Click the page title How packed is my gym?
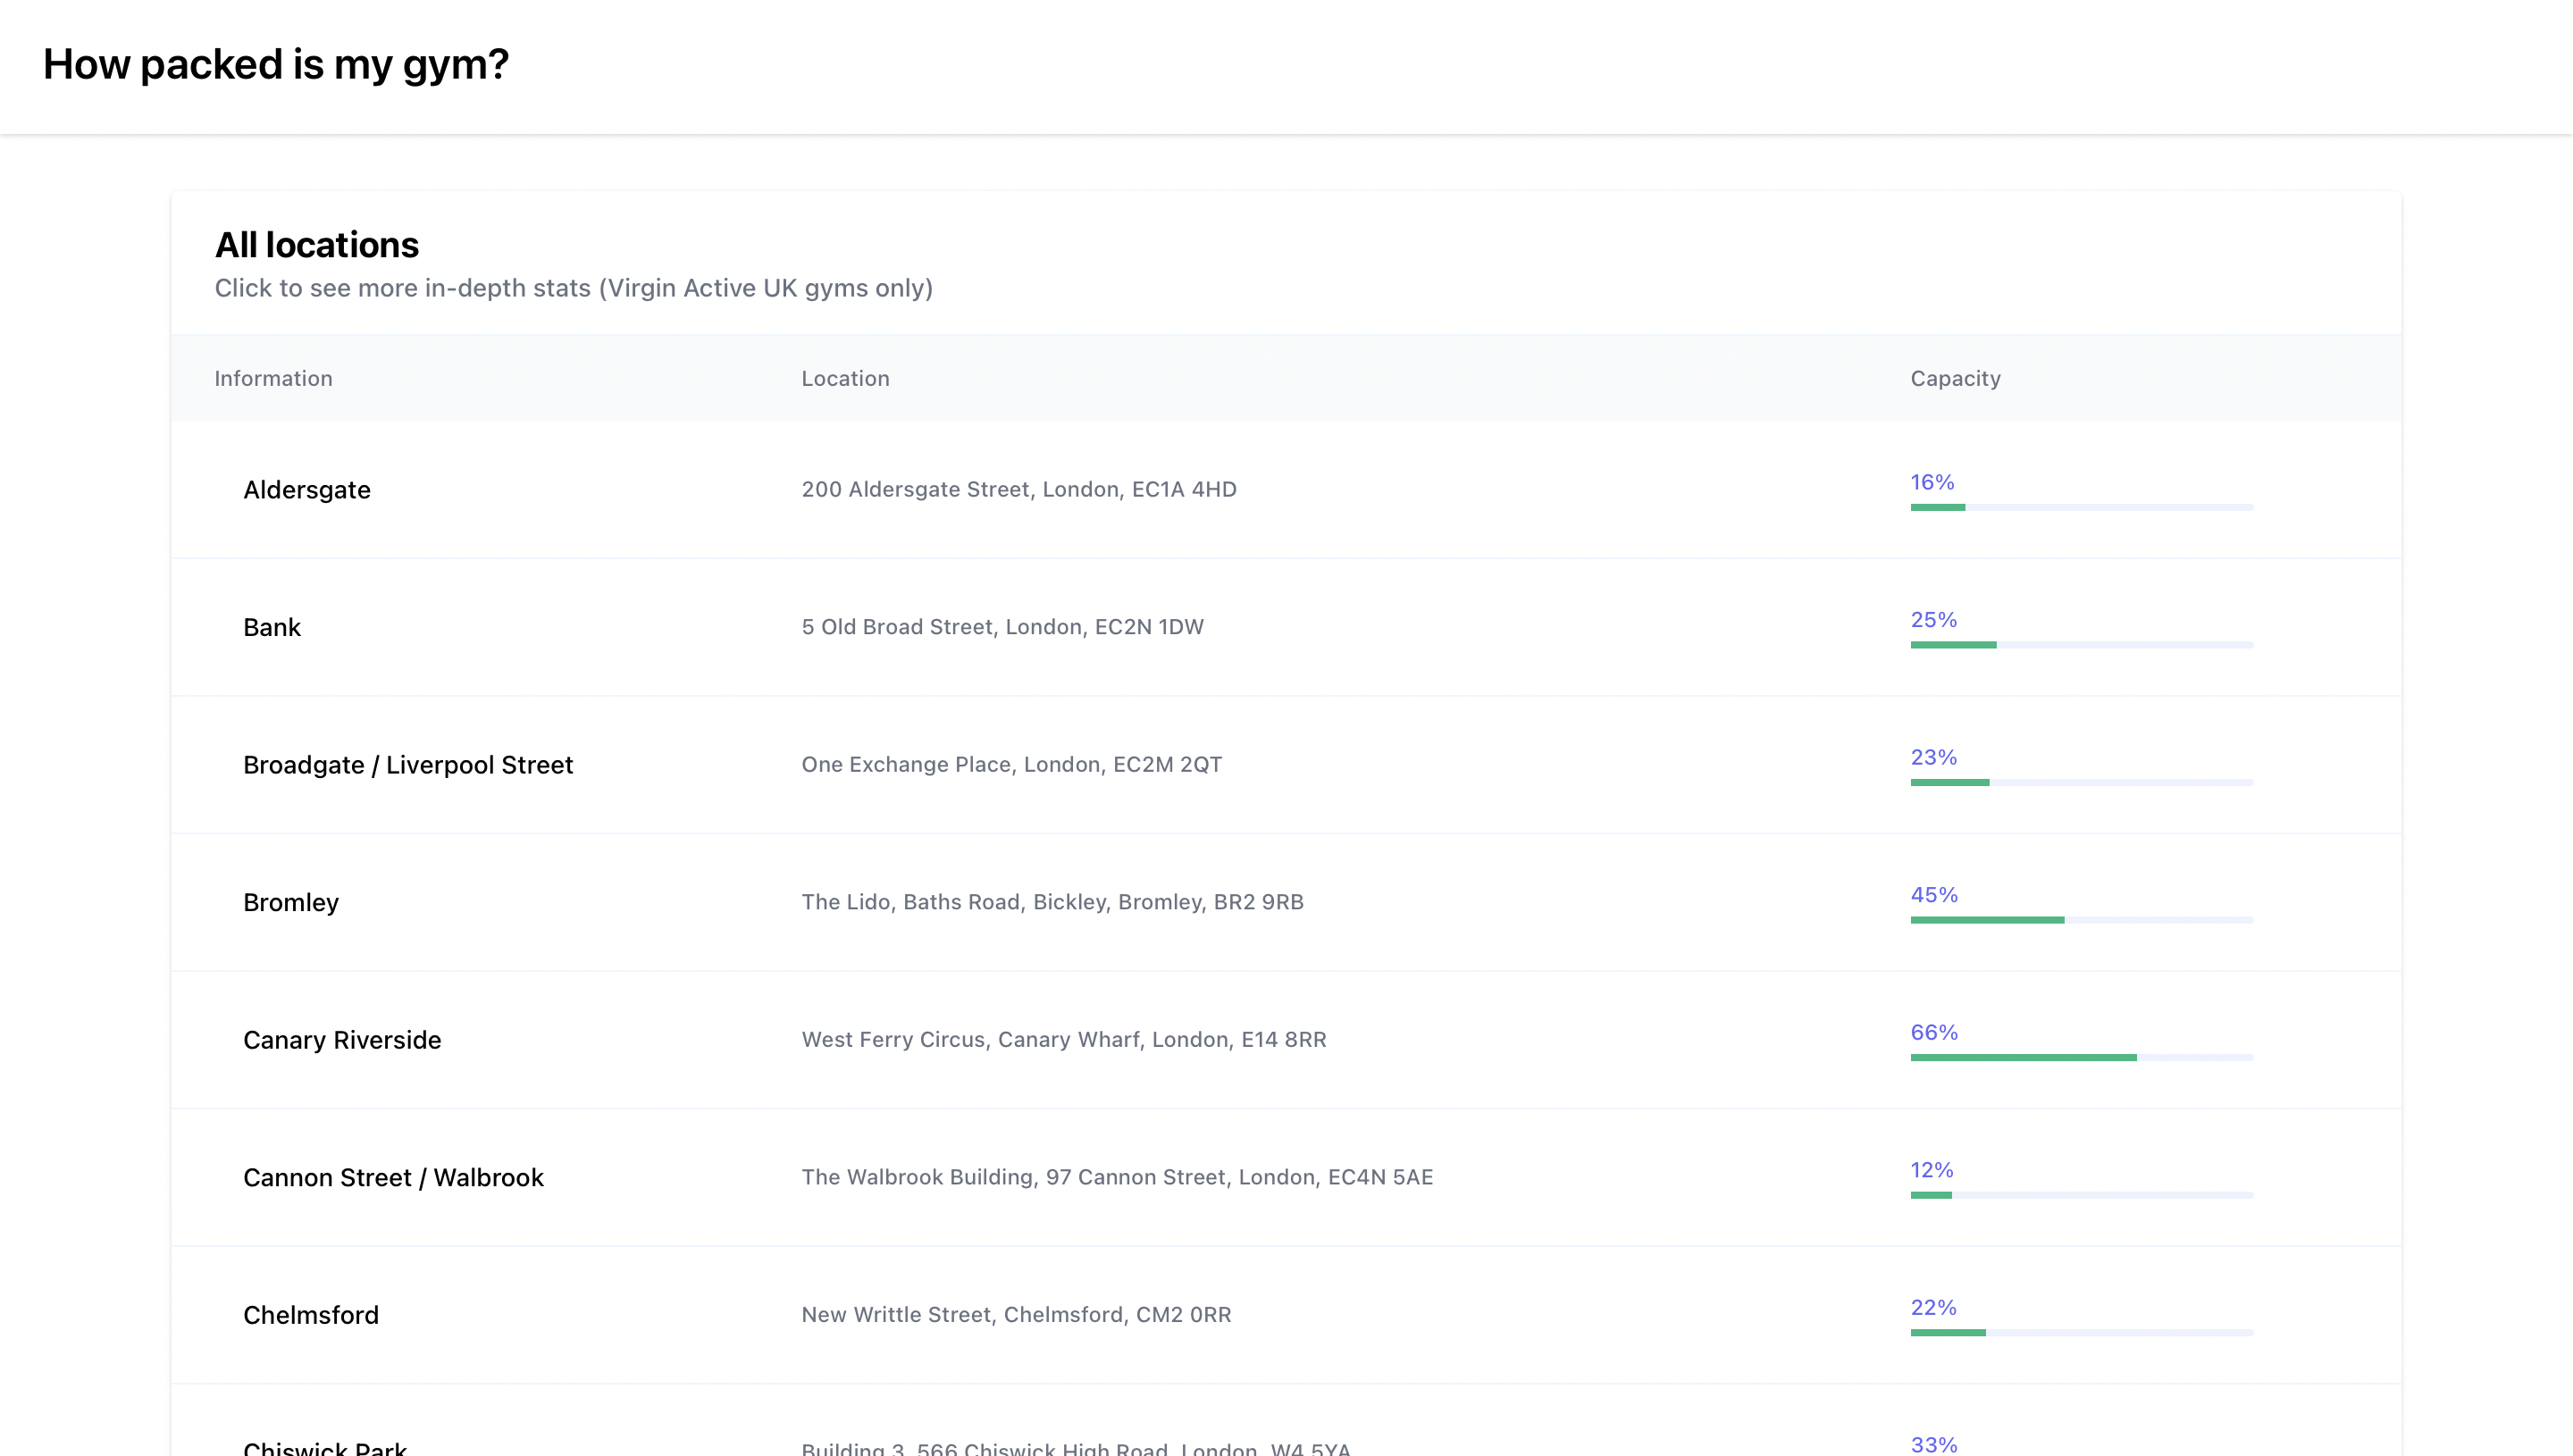 pos(276,63)
